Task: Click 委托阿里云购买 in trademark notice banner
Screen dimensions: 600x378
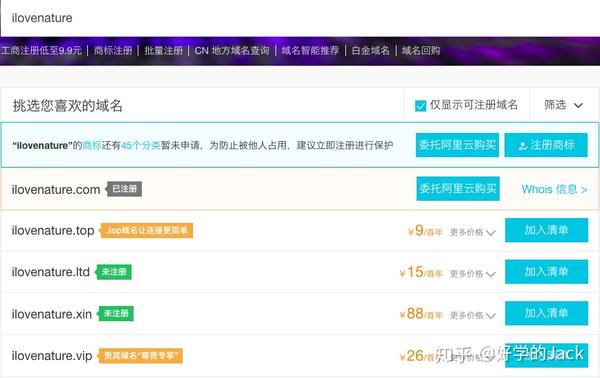Action: [x=457, y=145]
